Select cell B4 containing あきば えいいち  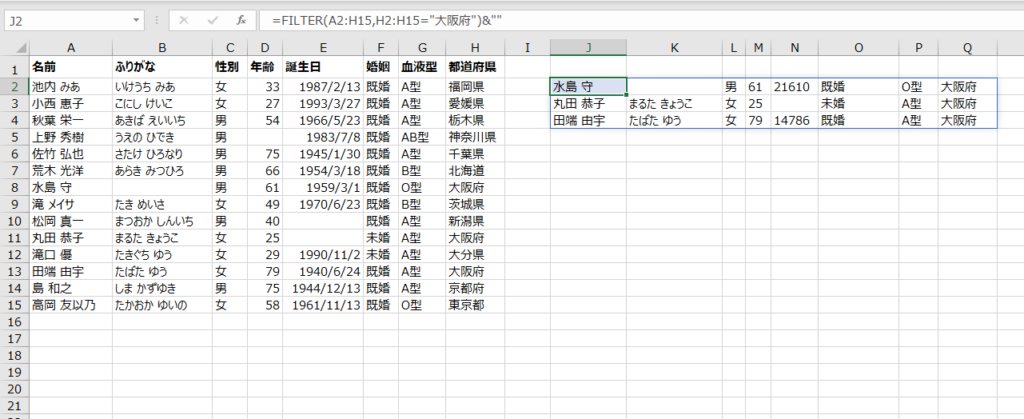[x=161, y=119]
